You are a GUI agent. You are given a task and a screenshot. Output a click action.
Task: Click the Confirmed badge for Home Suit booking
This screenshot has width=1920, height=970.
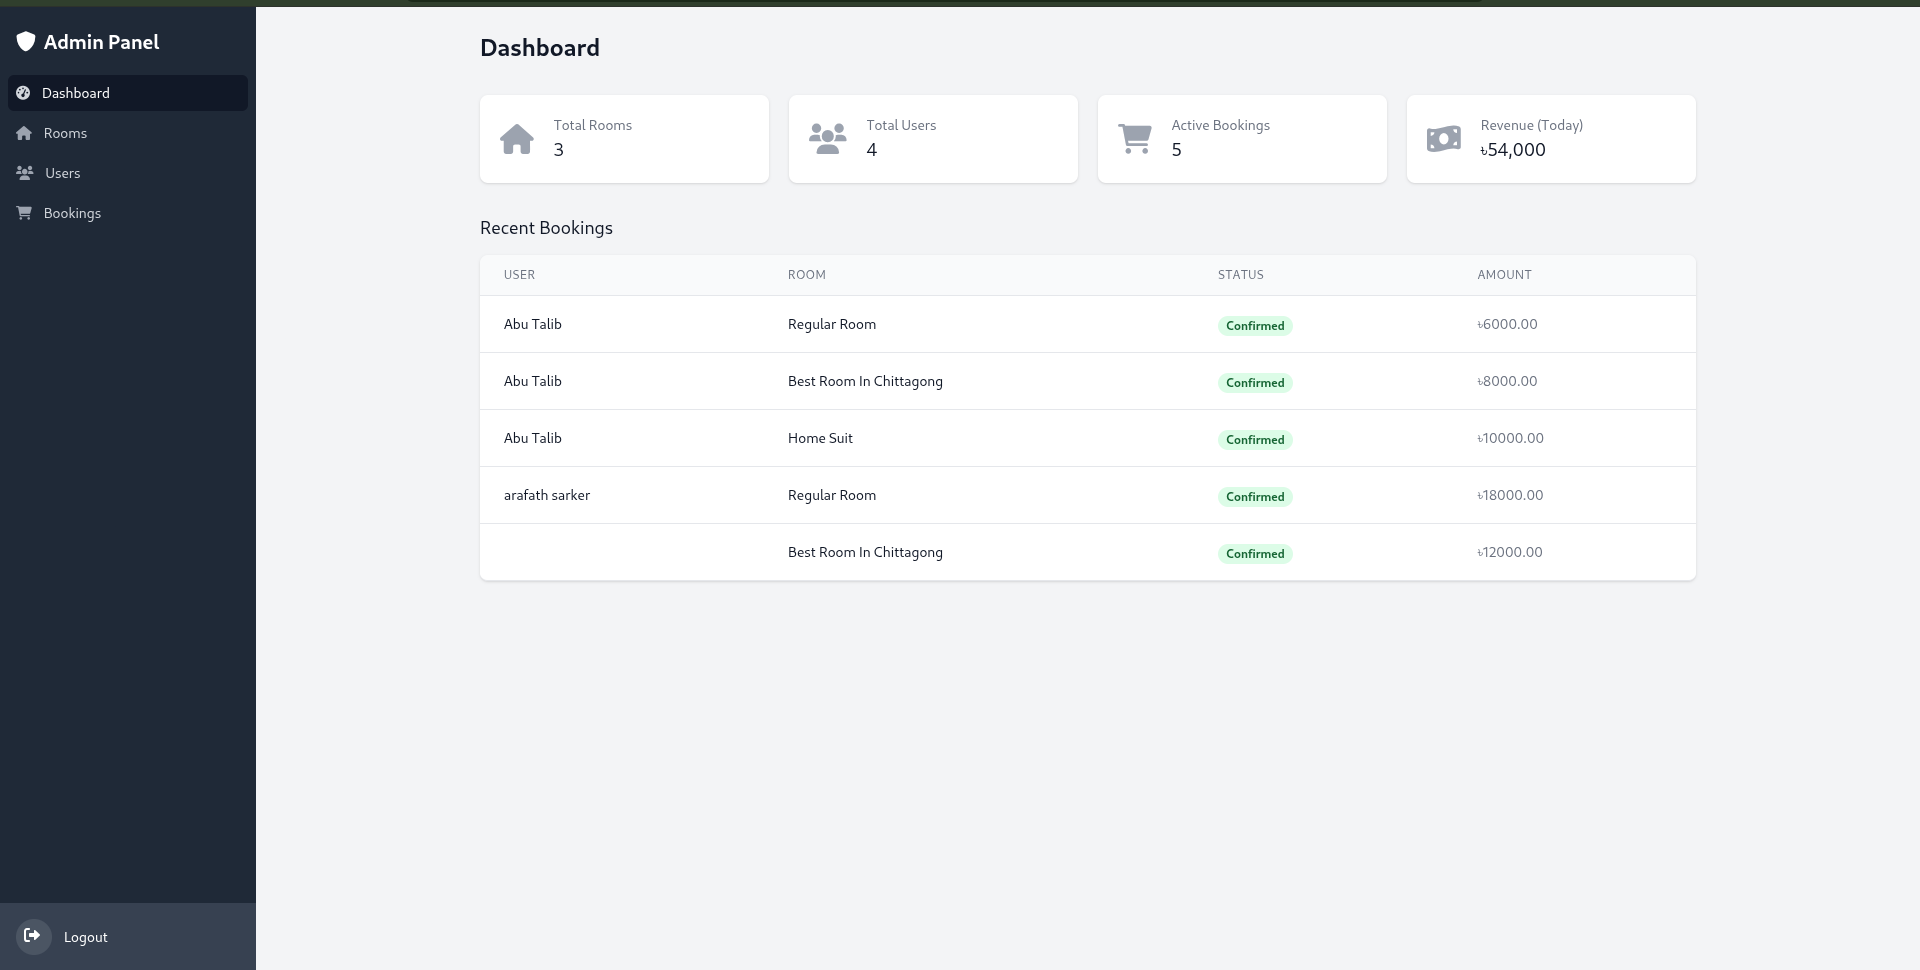point(1254,439)
